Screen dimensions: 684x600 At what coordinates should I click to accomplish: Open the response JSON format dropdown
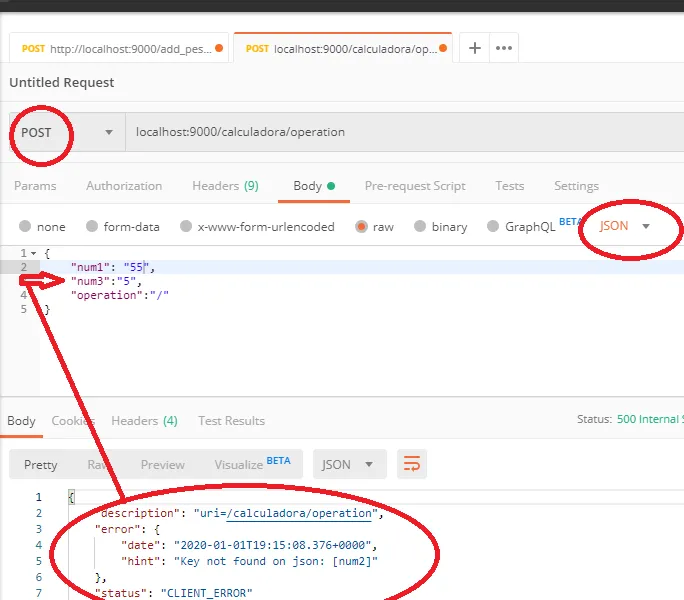pos(349,464)
